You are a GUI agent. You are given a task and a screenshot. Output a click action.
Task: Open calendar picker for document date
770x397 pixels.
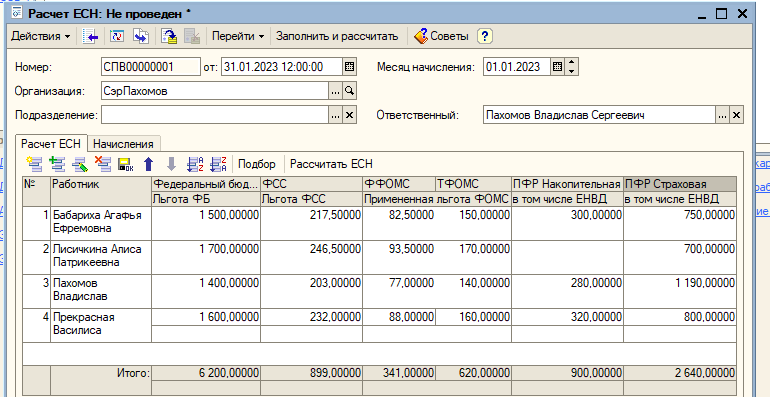click(350, 67)
